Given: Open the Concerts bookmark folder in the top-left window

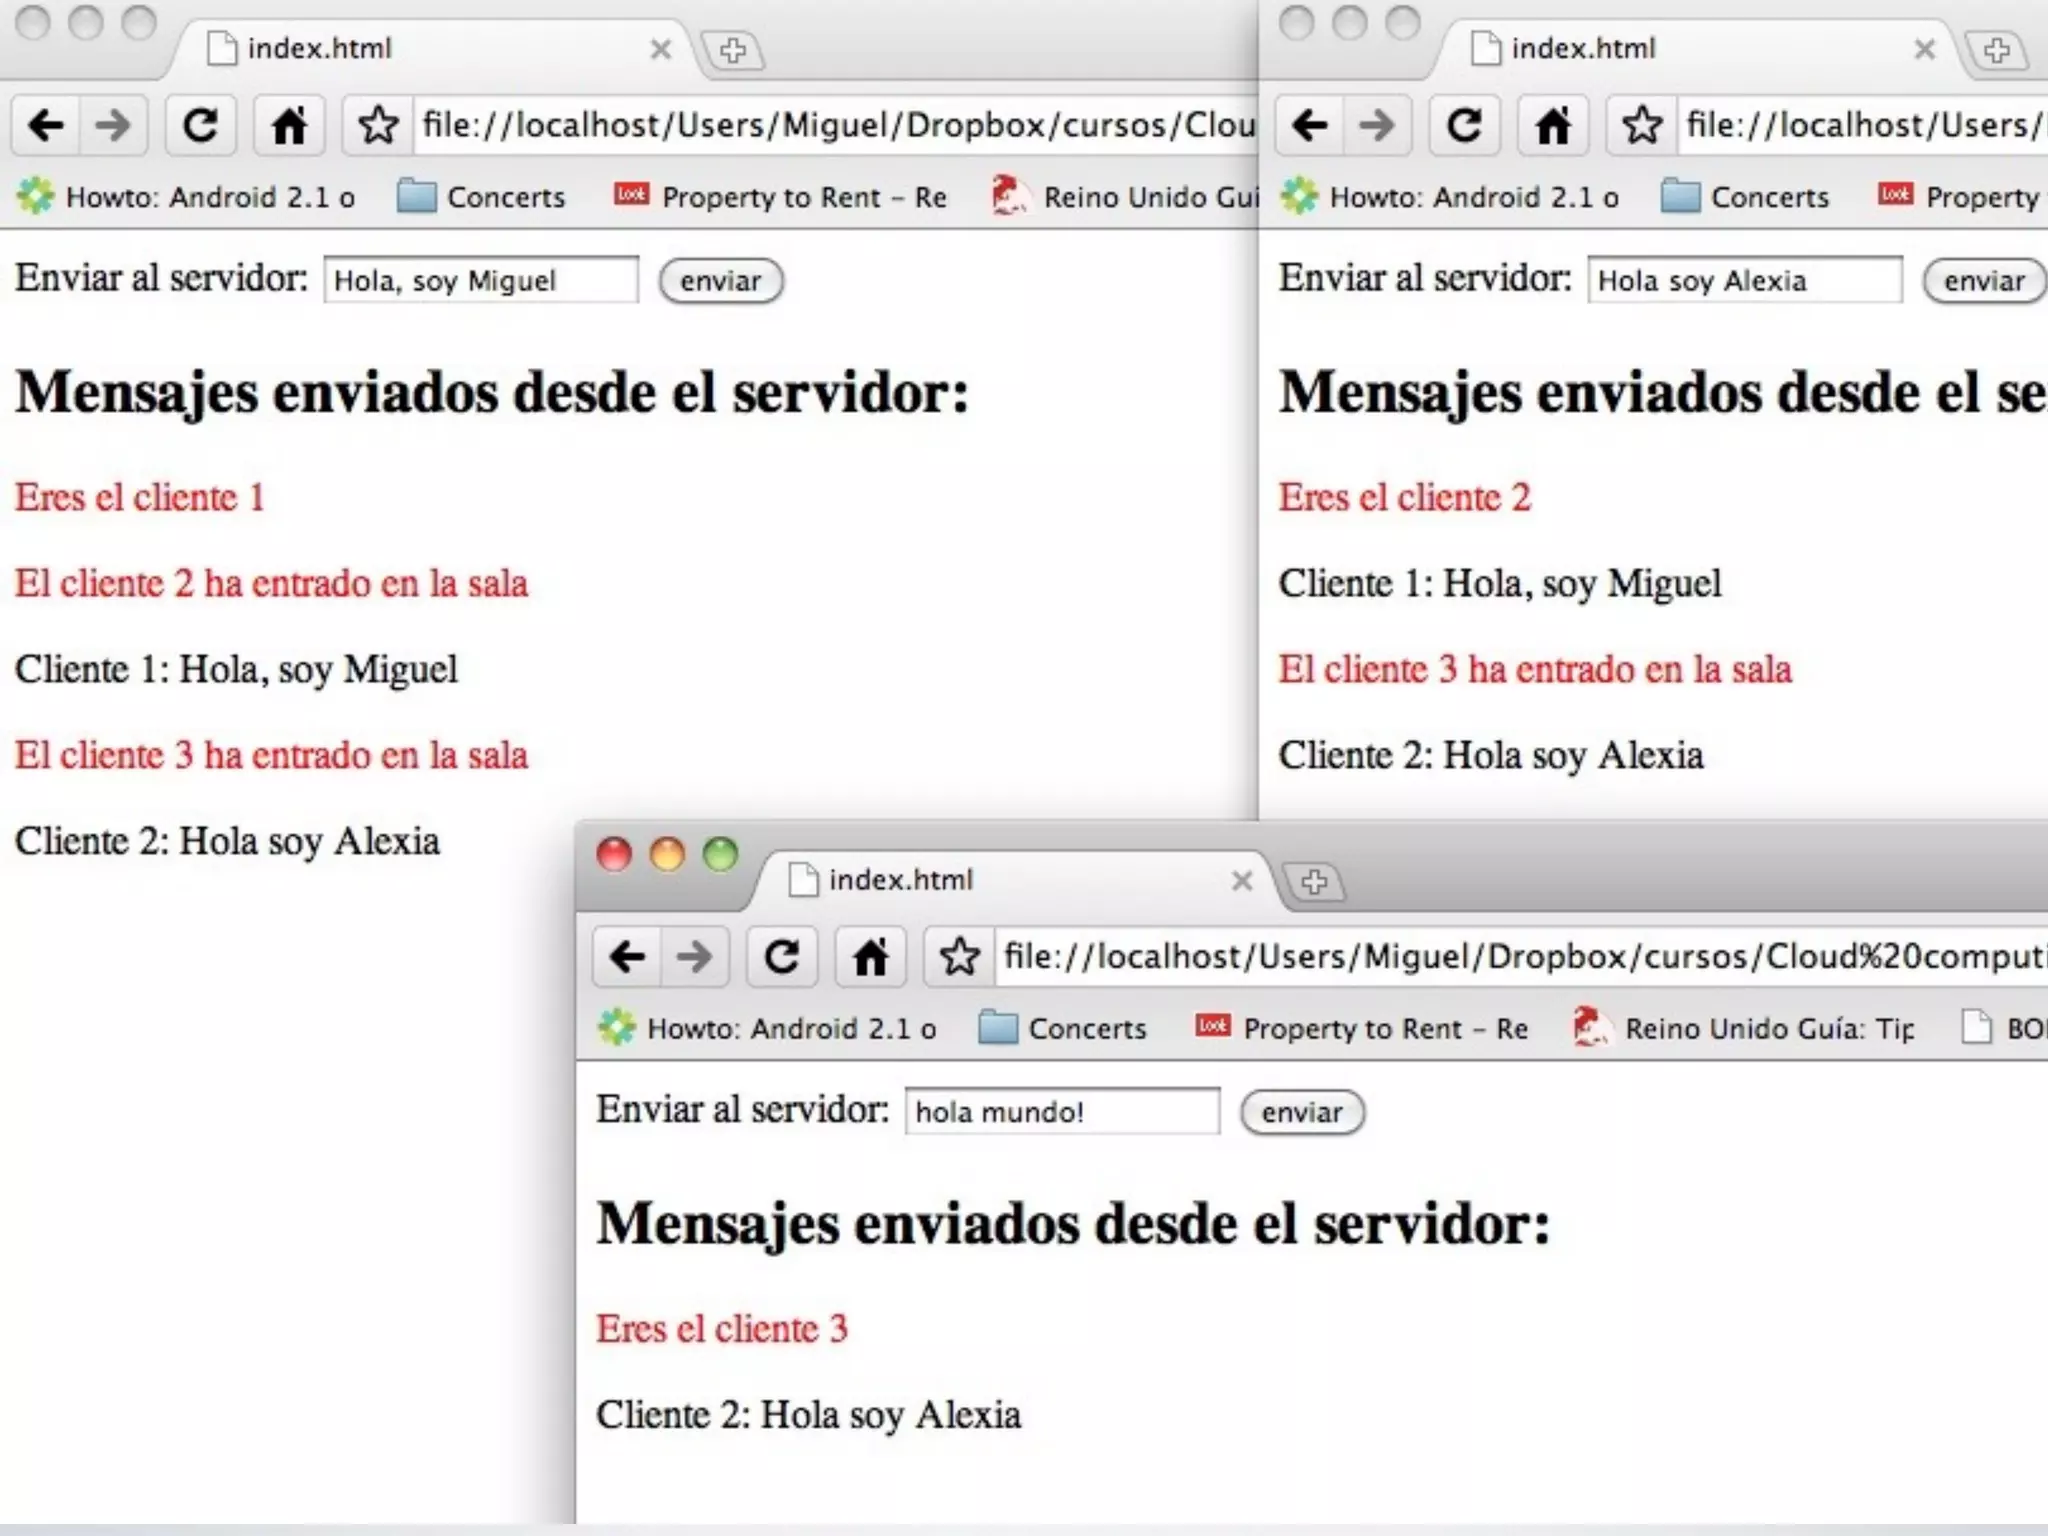Looking at the screenshot, I should tap(482, 197).
